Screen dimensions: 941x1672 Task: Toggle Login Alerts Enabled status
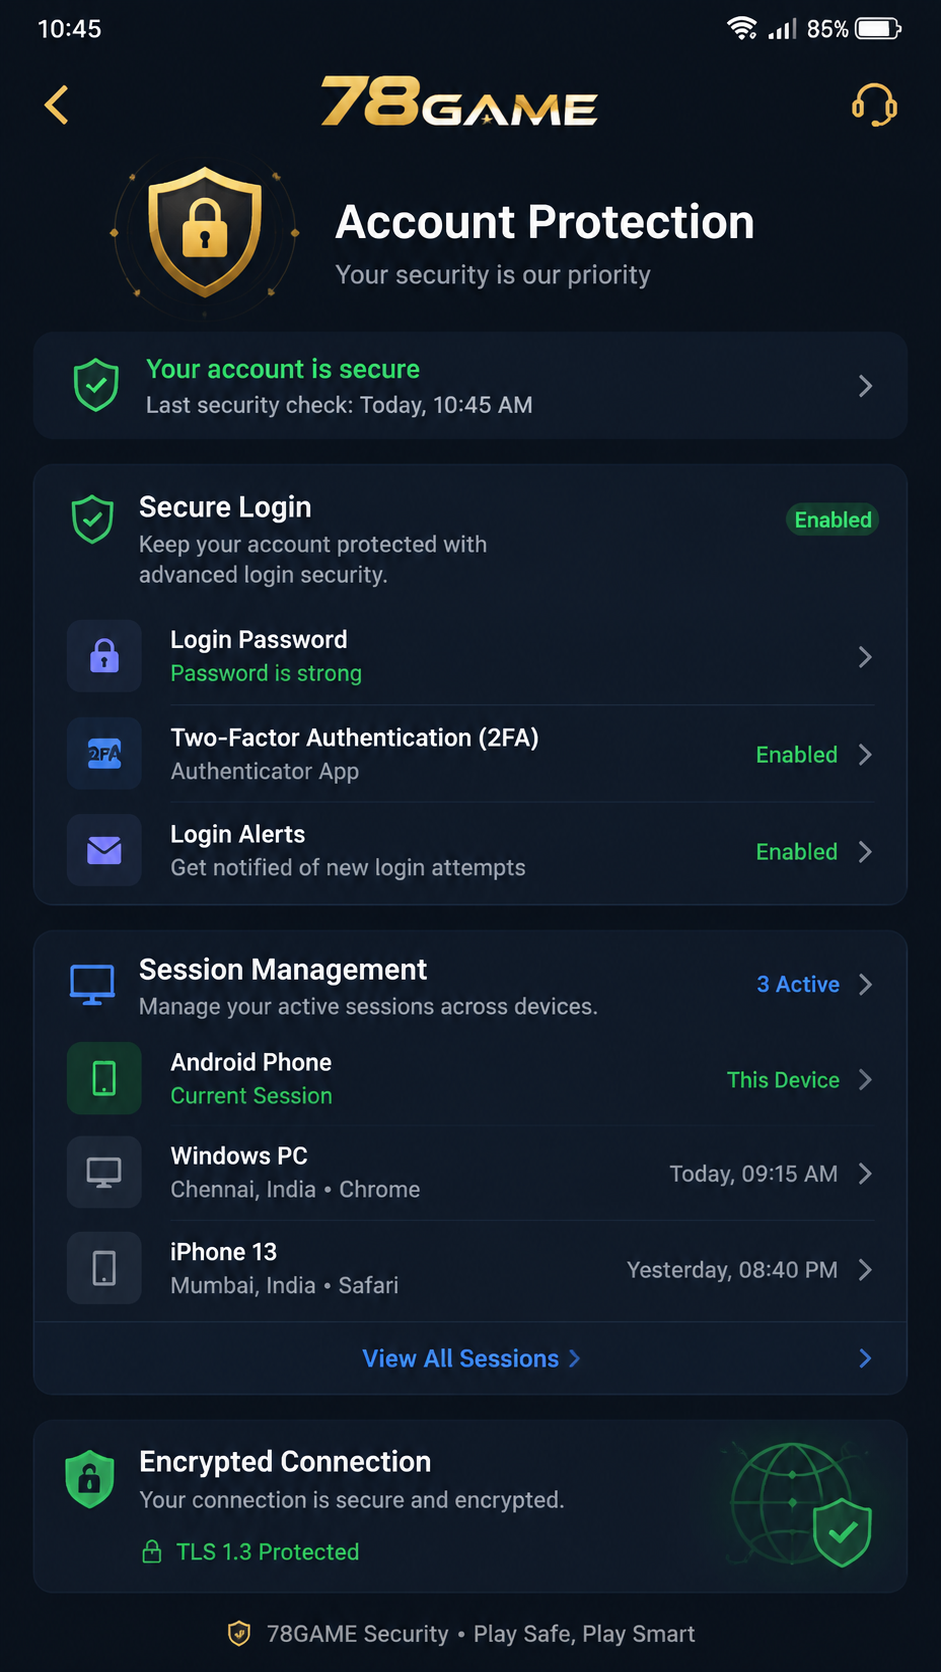tap(796, 852)
